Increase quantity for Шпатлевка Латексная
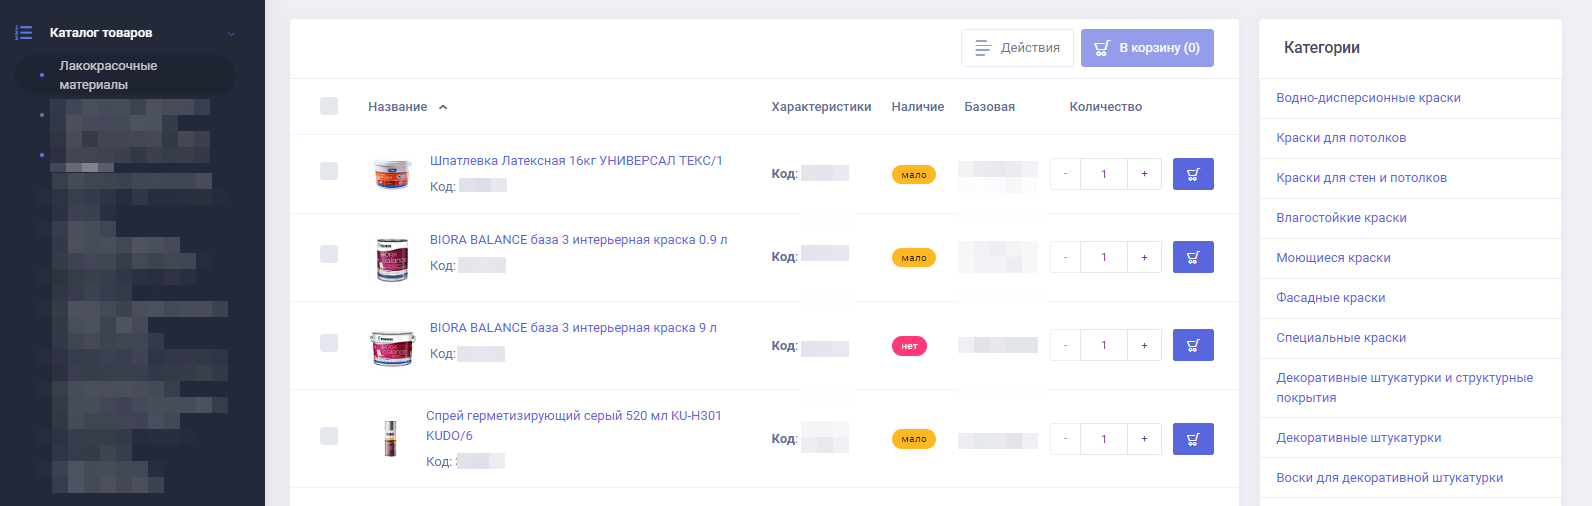Screen dimensions: 1592x506 pyautogui.click(x=1144, y=174)
